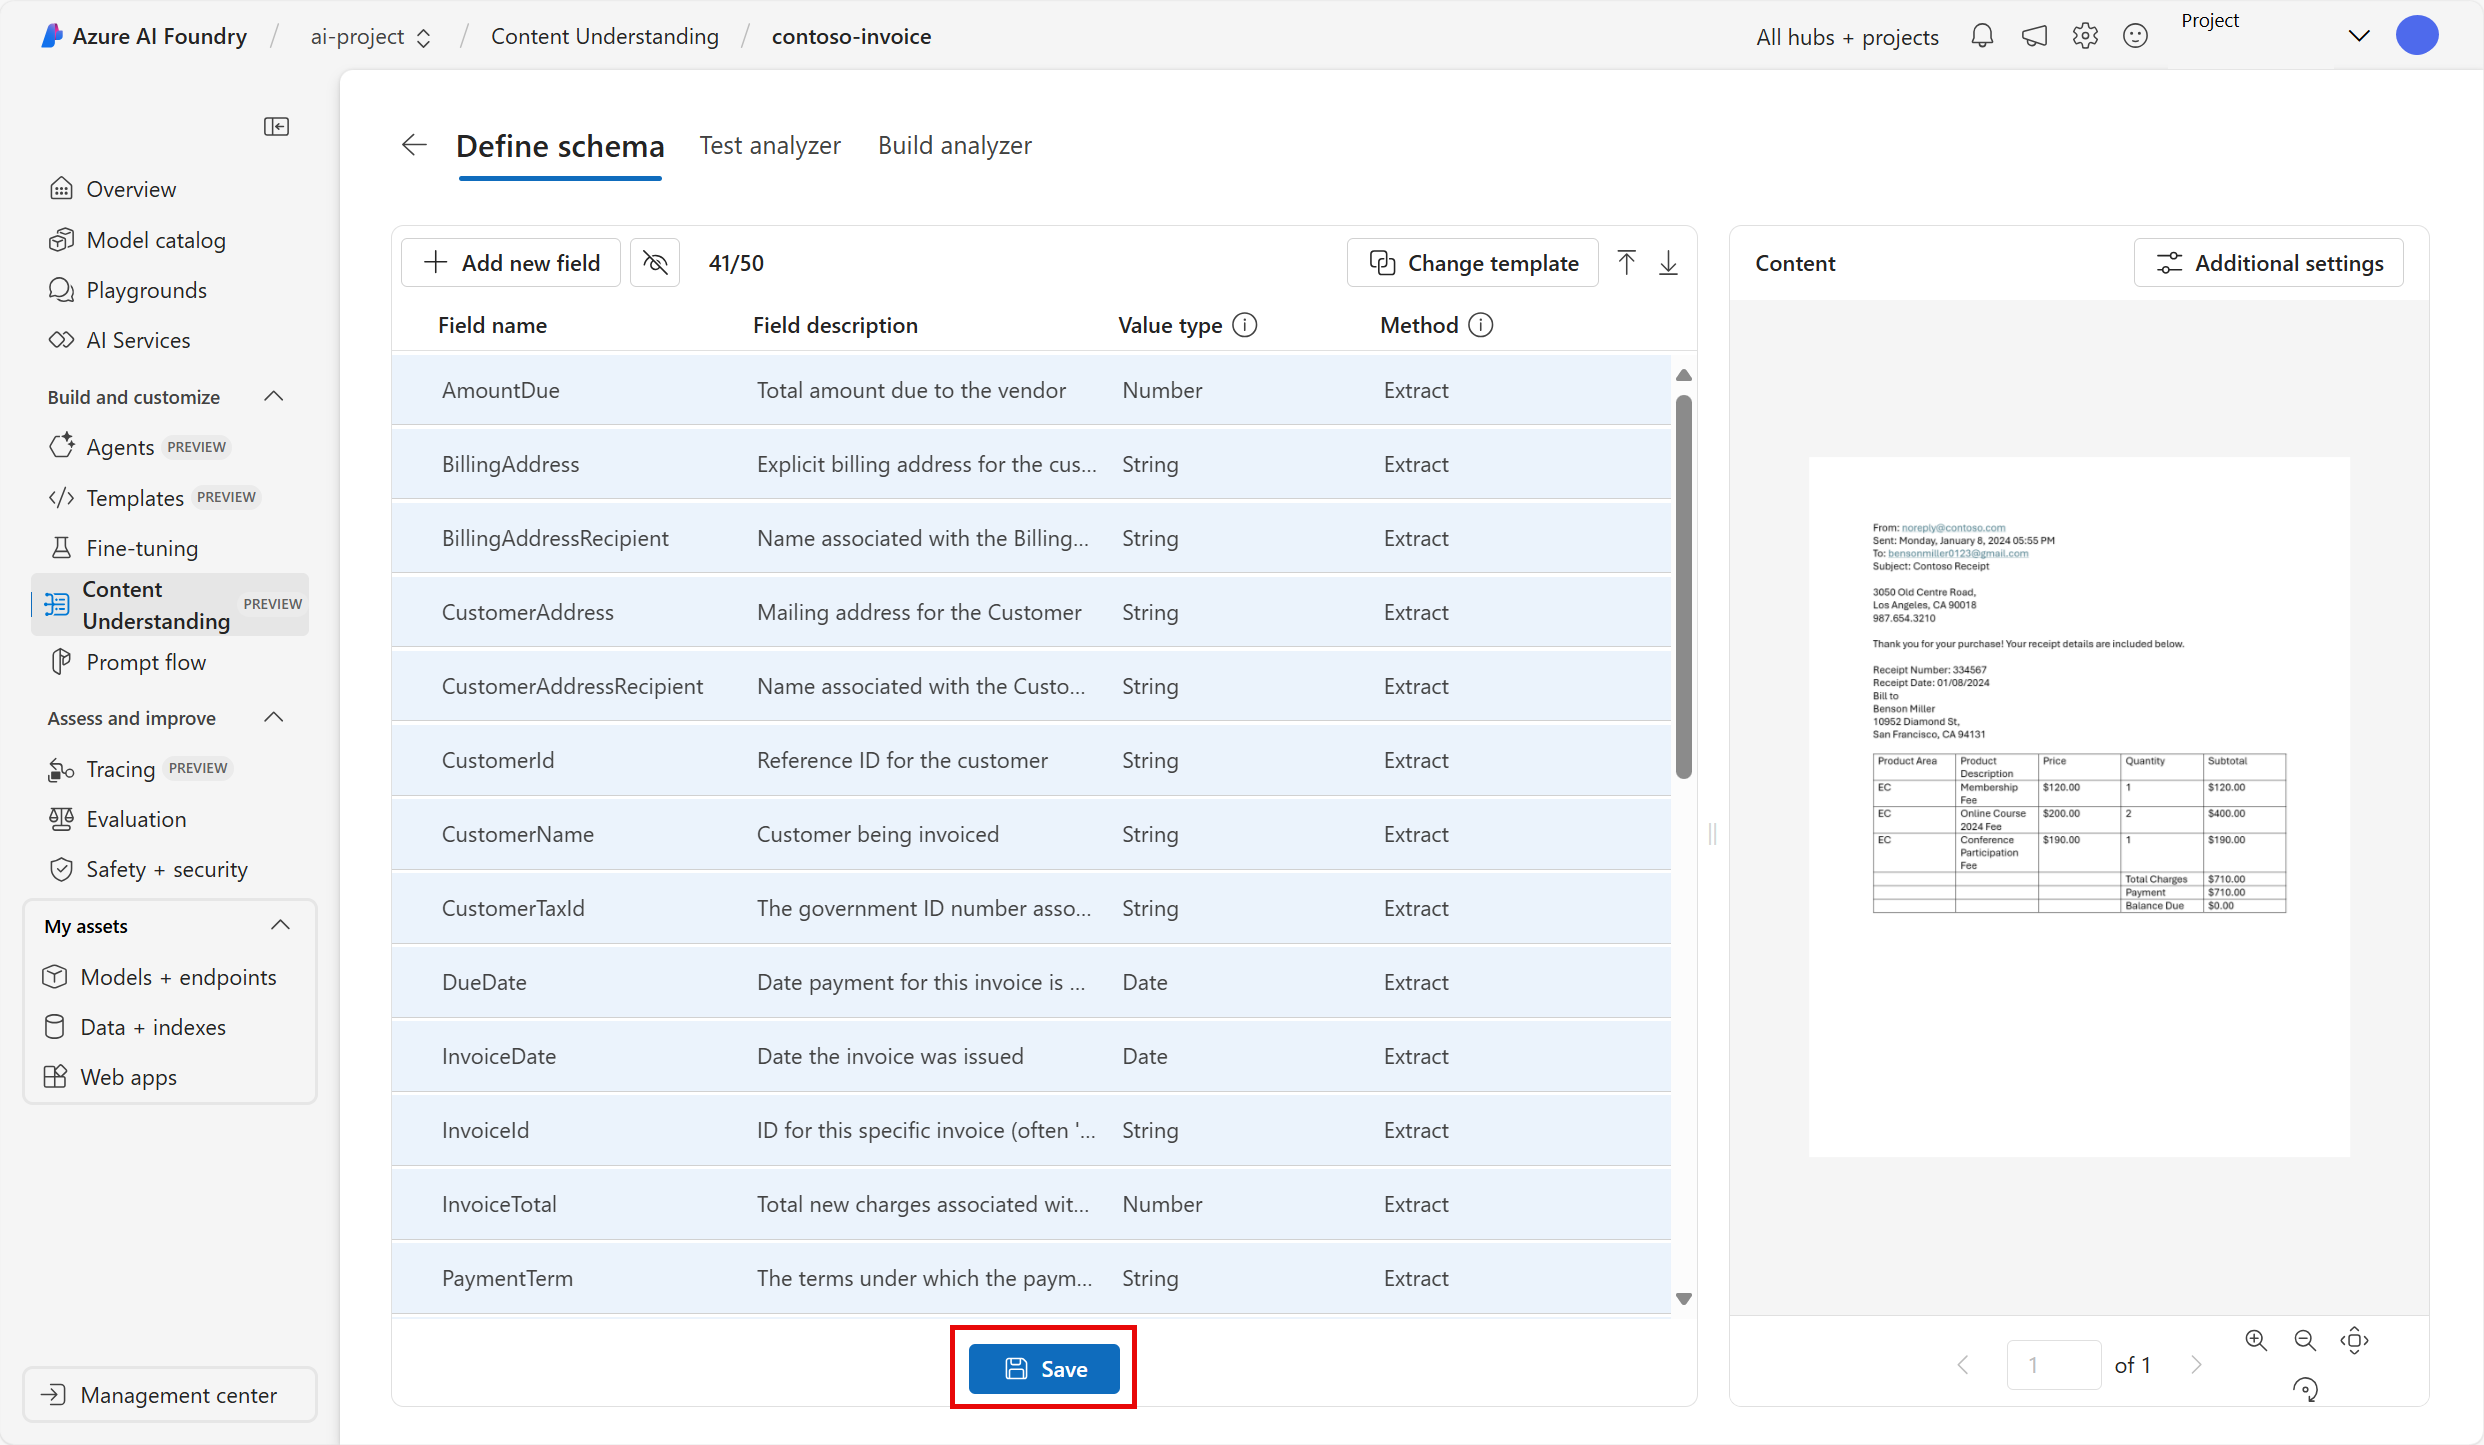This screenshot has height=1445, width=2484.
Task: Collapse Build and customize section
Action: pos(273,397)
